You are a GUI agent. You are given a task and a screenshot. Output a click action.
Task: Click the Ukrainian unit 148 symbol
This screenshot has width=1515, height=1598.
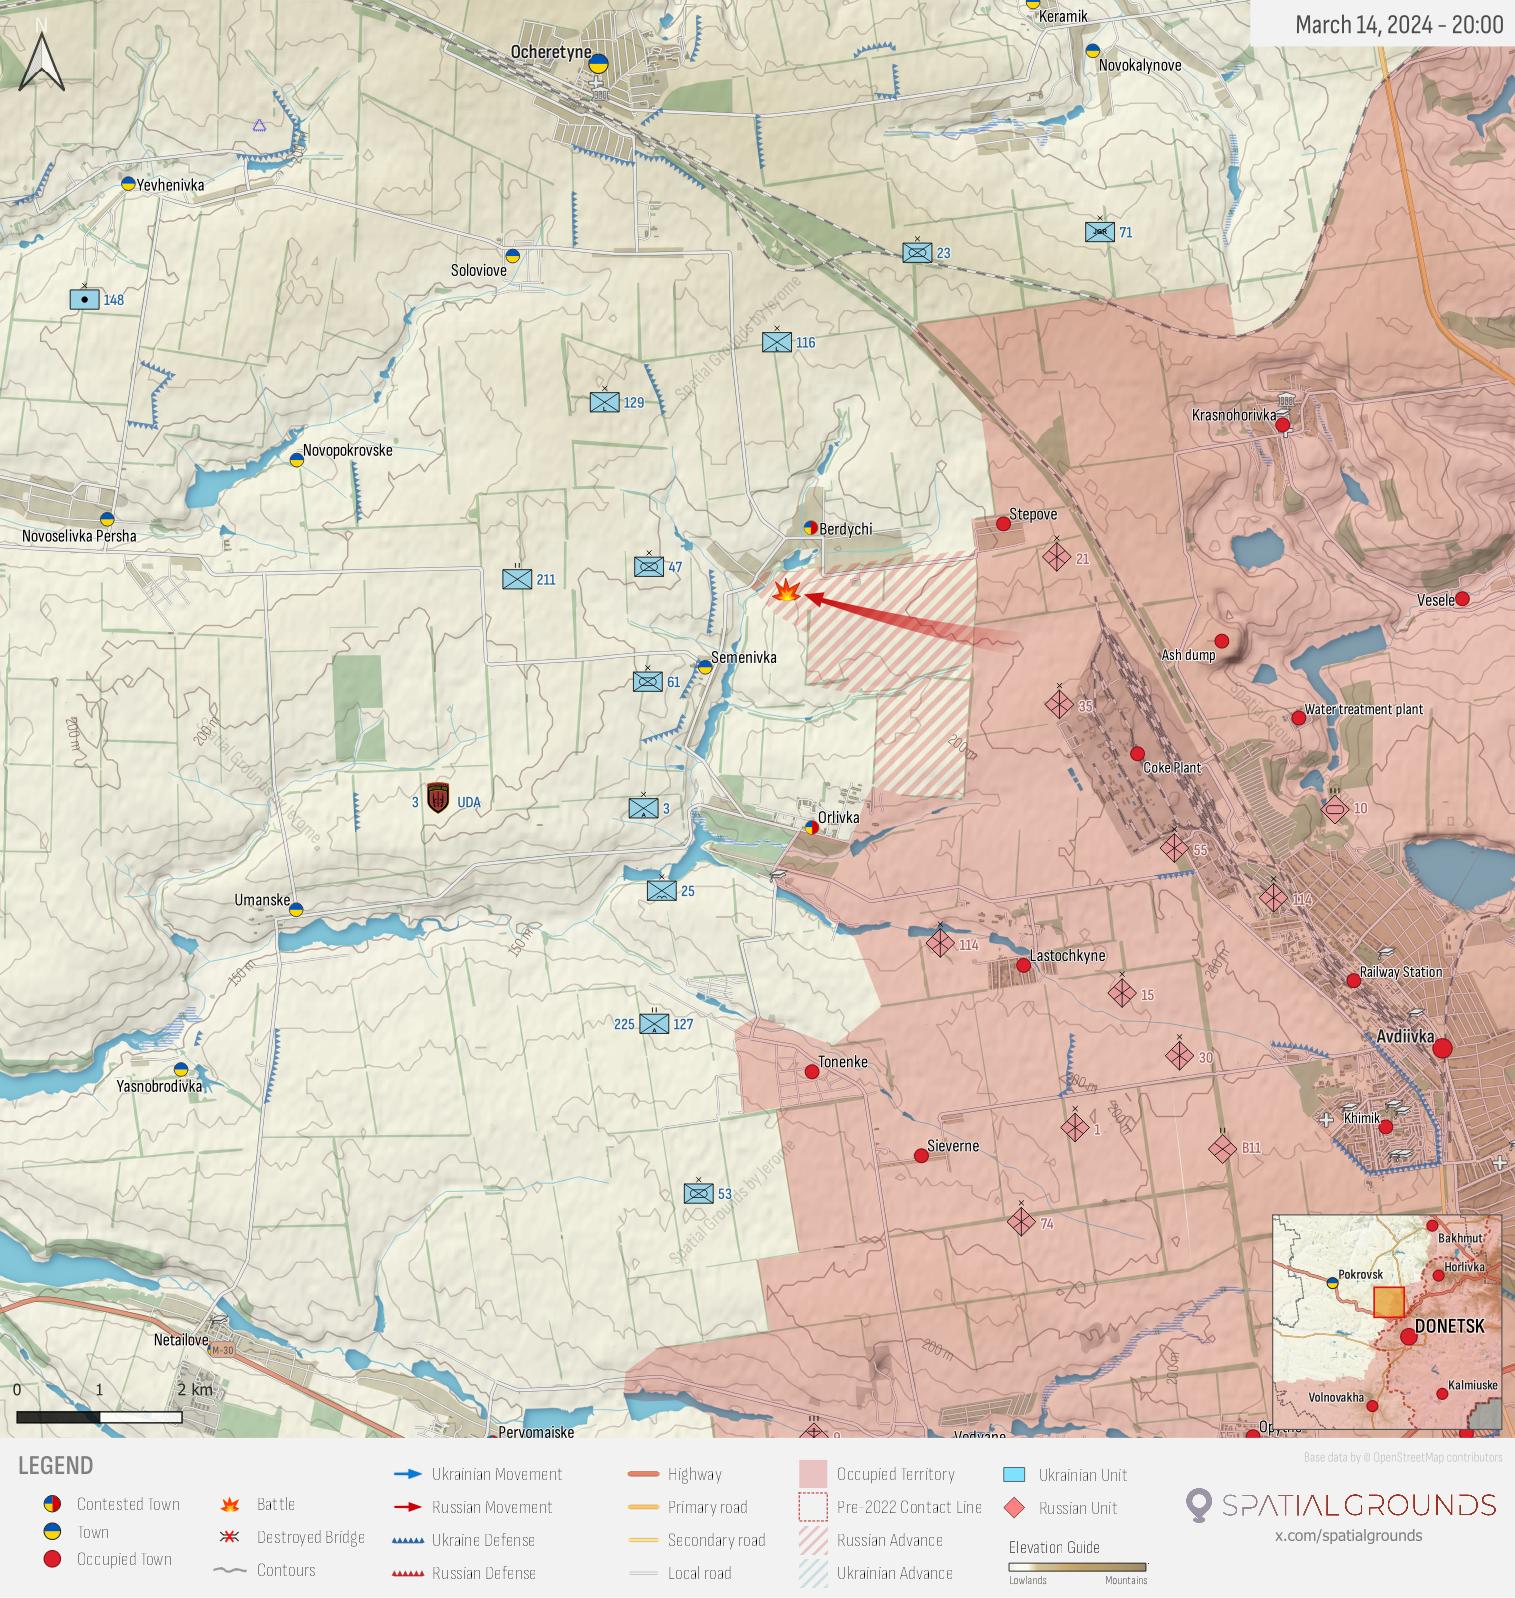click(x=85, y=299)
